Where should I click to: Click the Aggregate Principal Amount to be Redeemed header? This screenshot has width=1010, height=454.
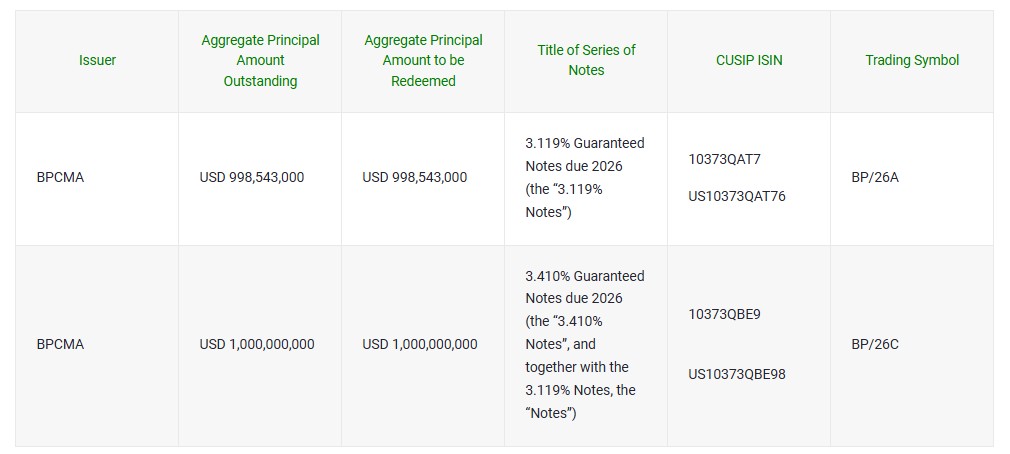[x=423, y=60]
